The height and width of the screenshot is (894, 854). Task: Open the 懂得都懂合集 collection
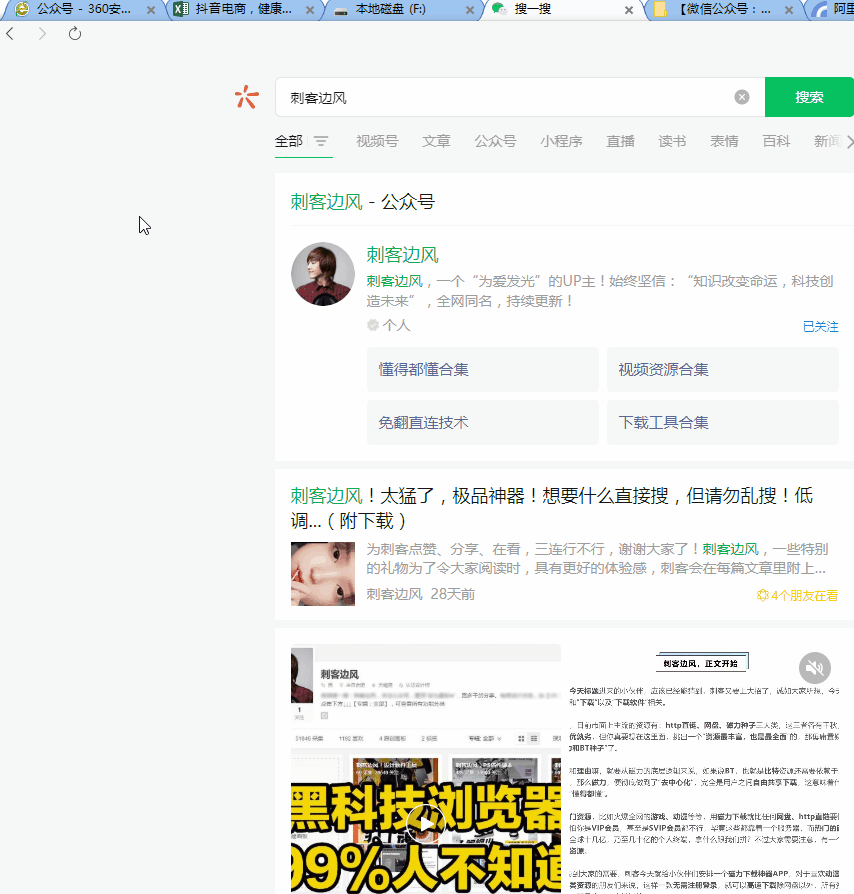coord(482,369)
